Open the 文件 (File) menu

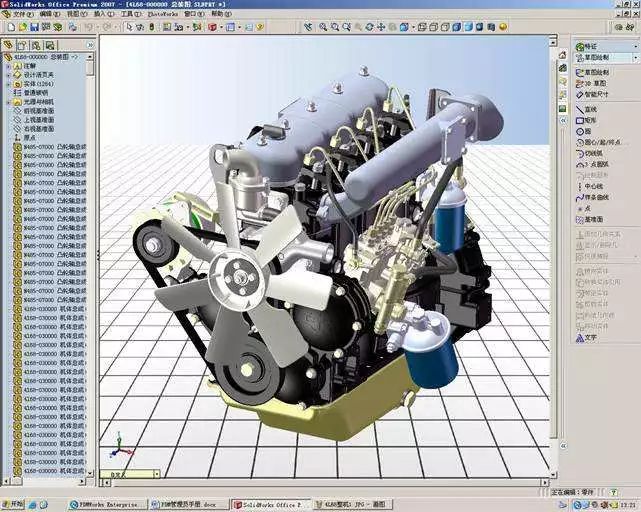(x=23, y=14)
